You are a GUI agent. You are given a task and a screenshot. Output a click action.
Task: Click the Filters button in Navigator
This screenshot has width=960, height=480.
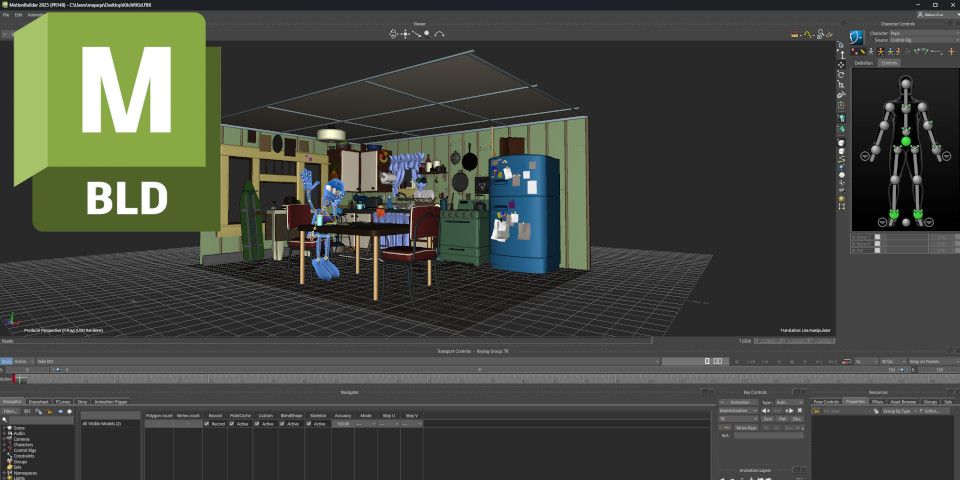10,411
